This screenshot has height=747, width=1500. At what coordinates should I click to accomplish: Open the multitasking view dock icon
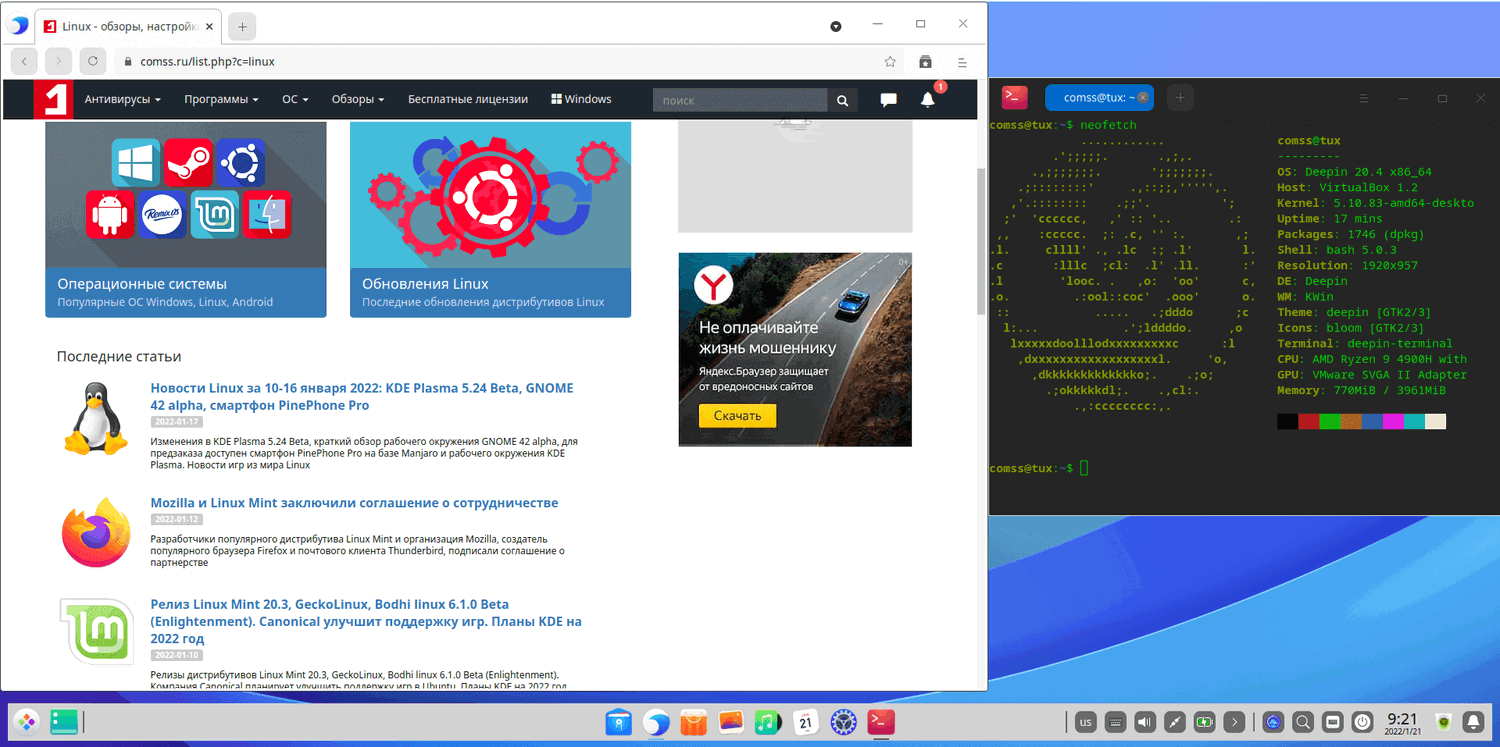pos(64,721)
